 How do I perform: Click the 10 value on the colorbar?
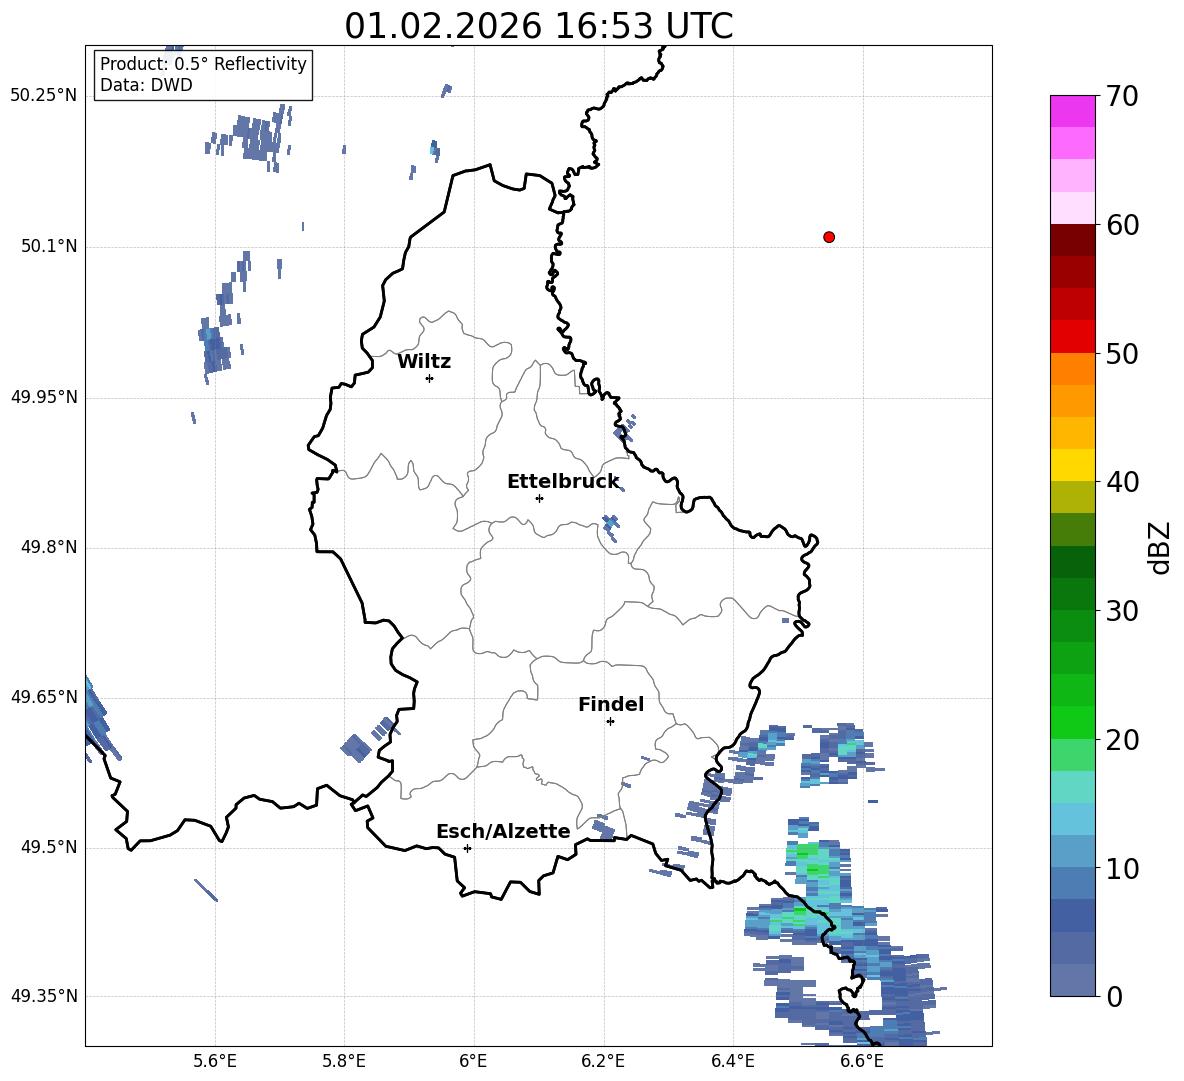1121,868
